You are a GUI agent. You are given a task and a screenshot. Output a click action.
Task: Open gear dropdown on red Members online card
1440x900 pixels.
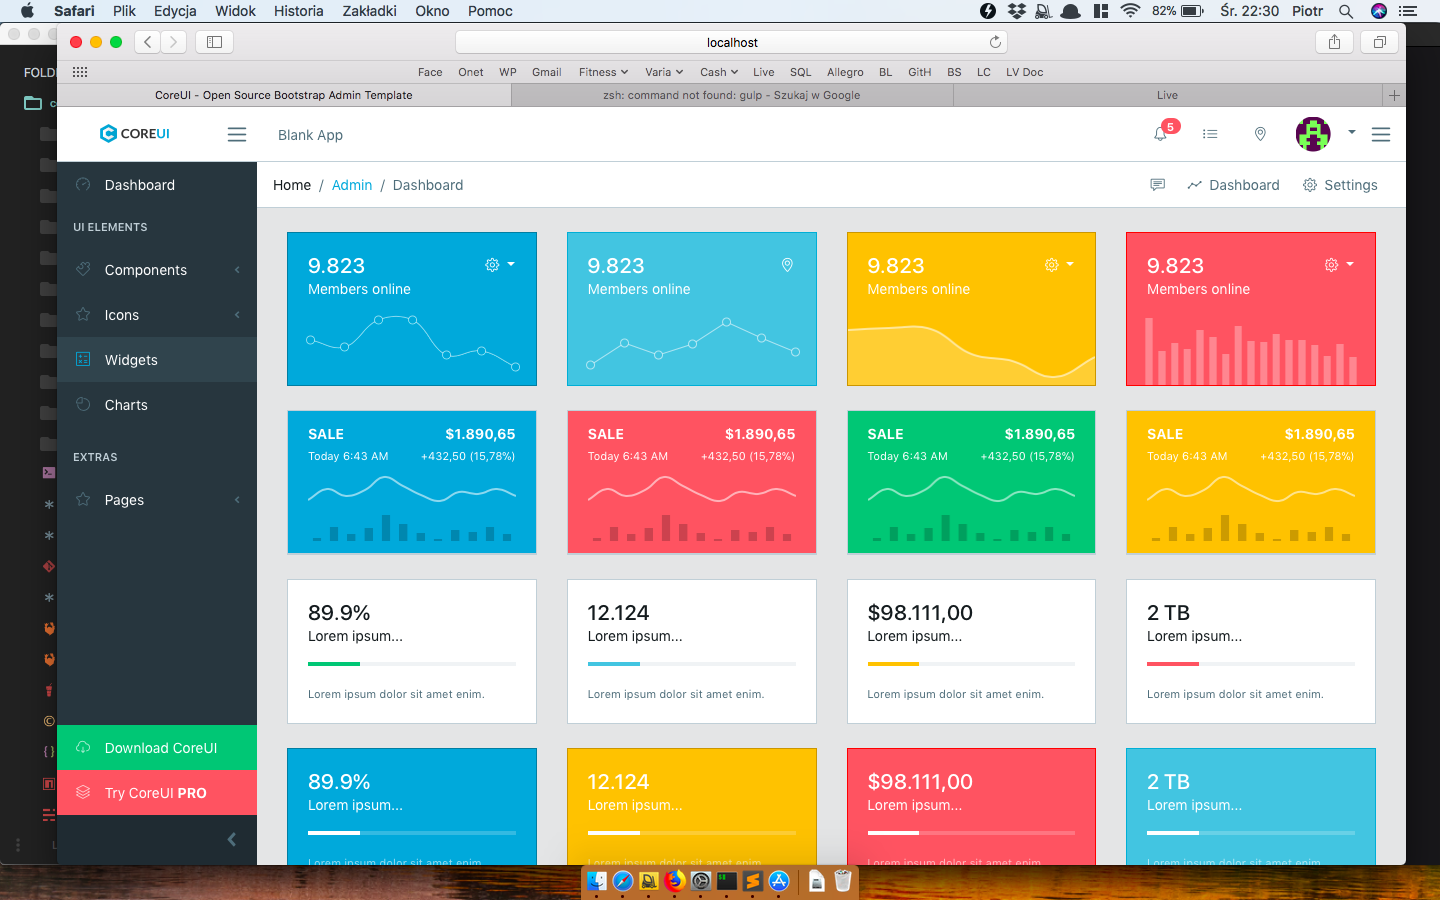(x=1339, y=265)
